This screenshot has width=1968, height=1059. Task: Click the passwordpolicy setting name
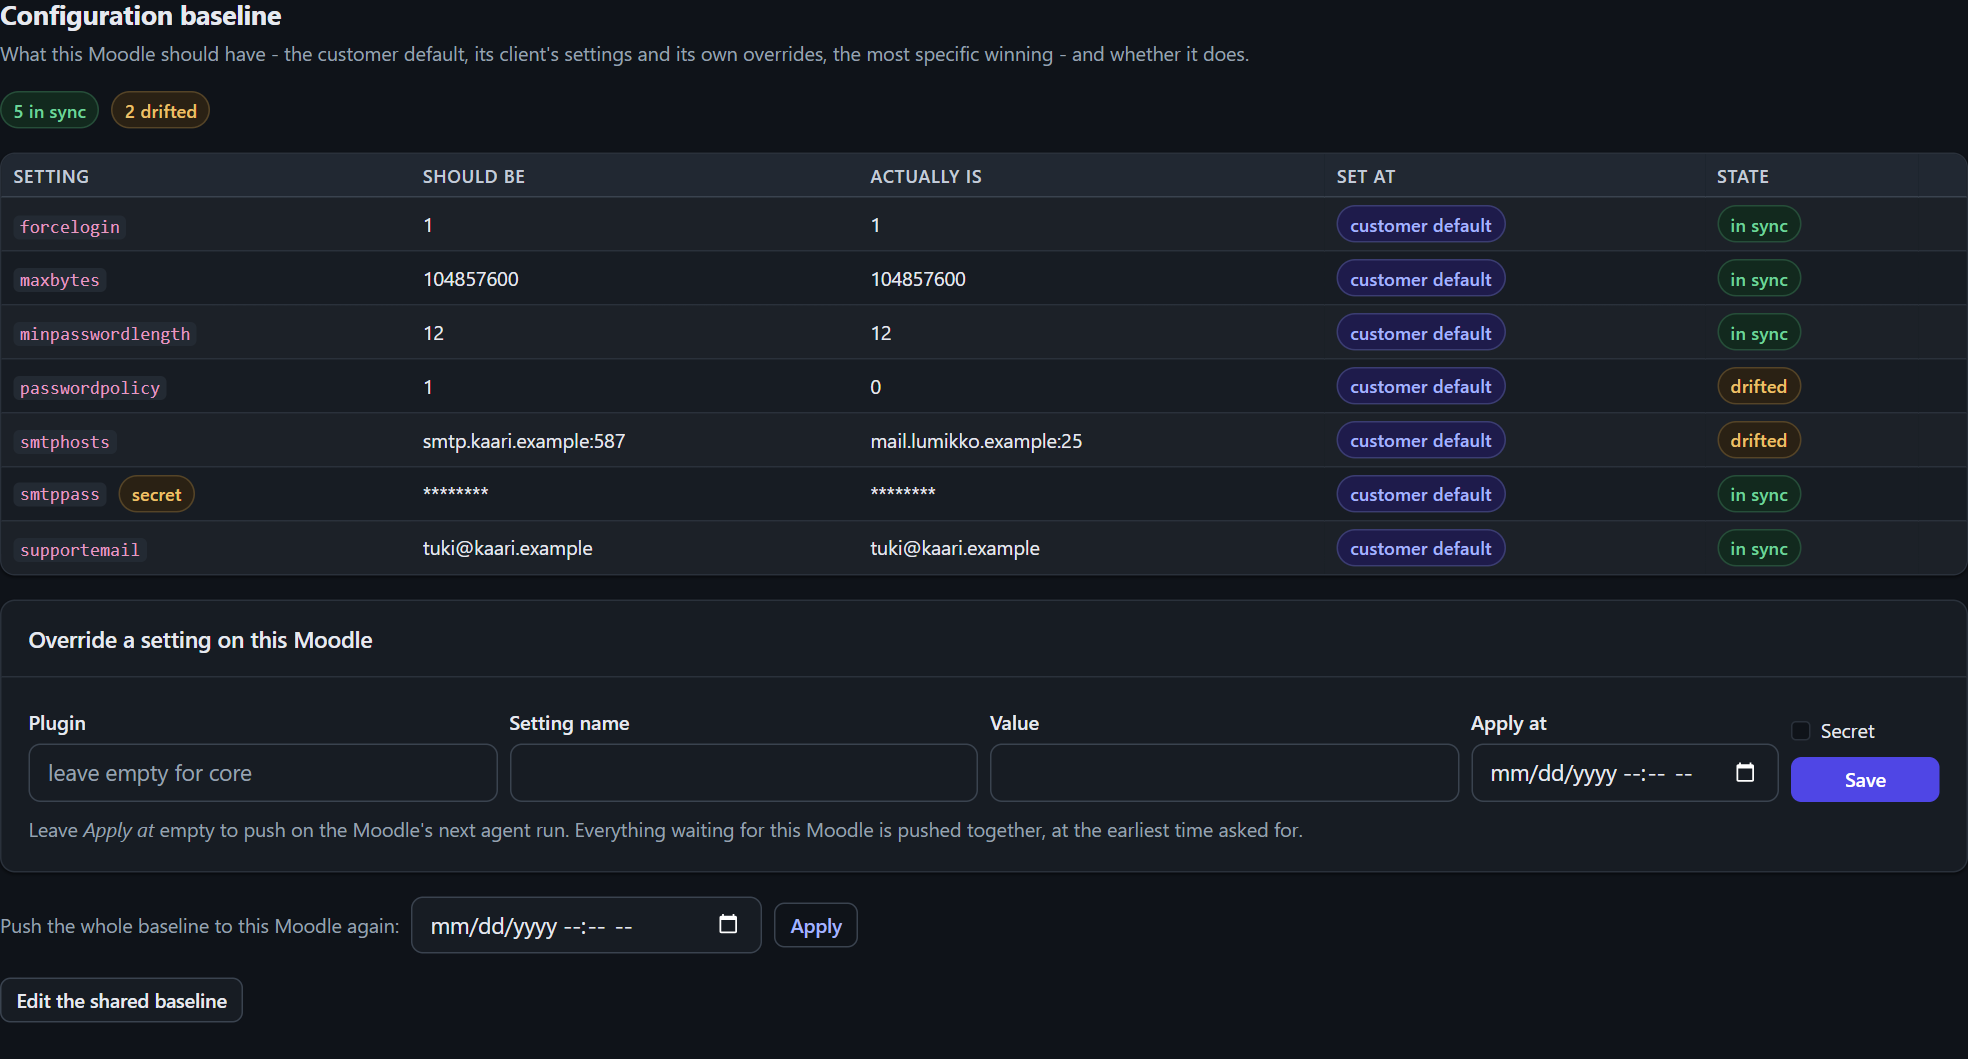point(90,388)
